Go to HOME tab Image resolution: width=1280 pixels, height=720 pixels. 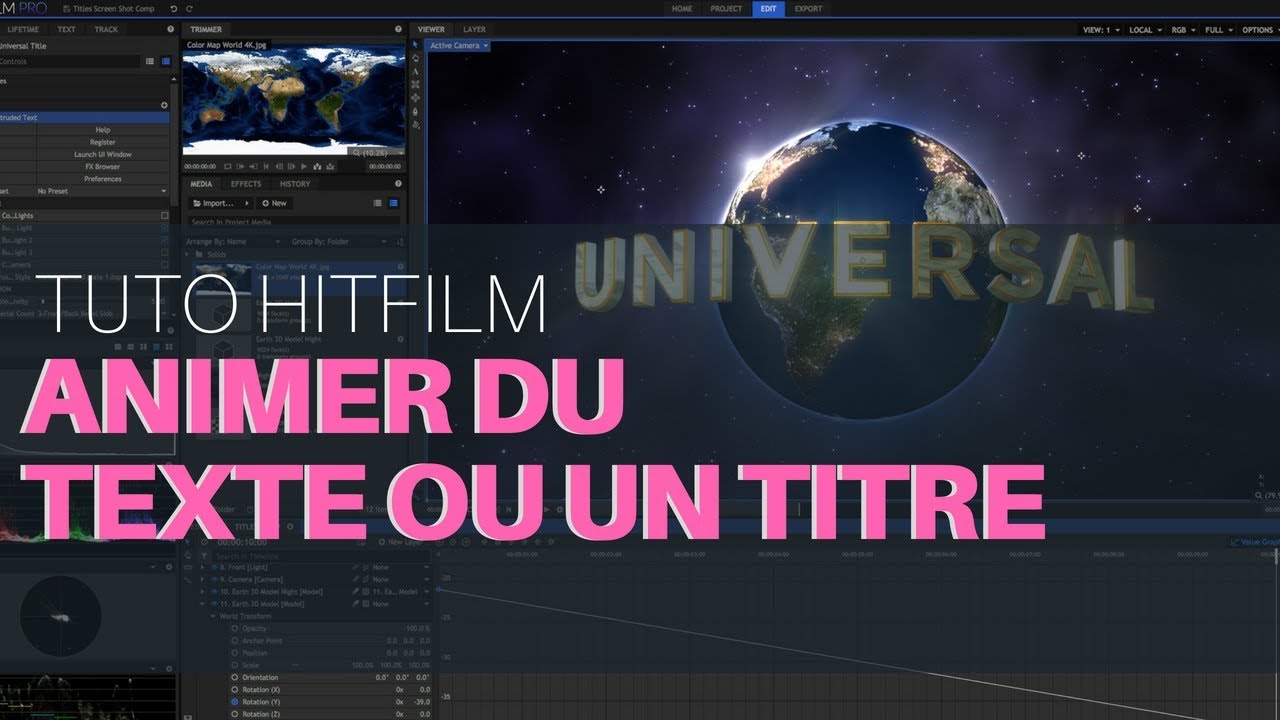pyautogui.click(x=682, y=8)
